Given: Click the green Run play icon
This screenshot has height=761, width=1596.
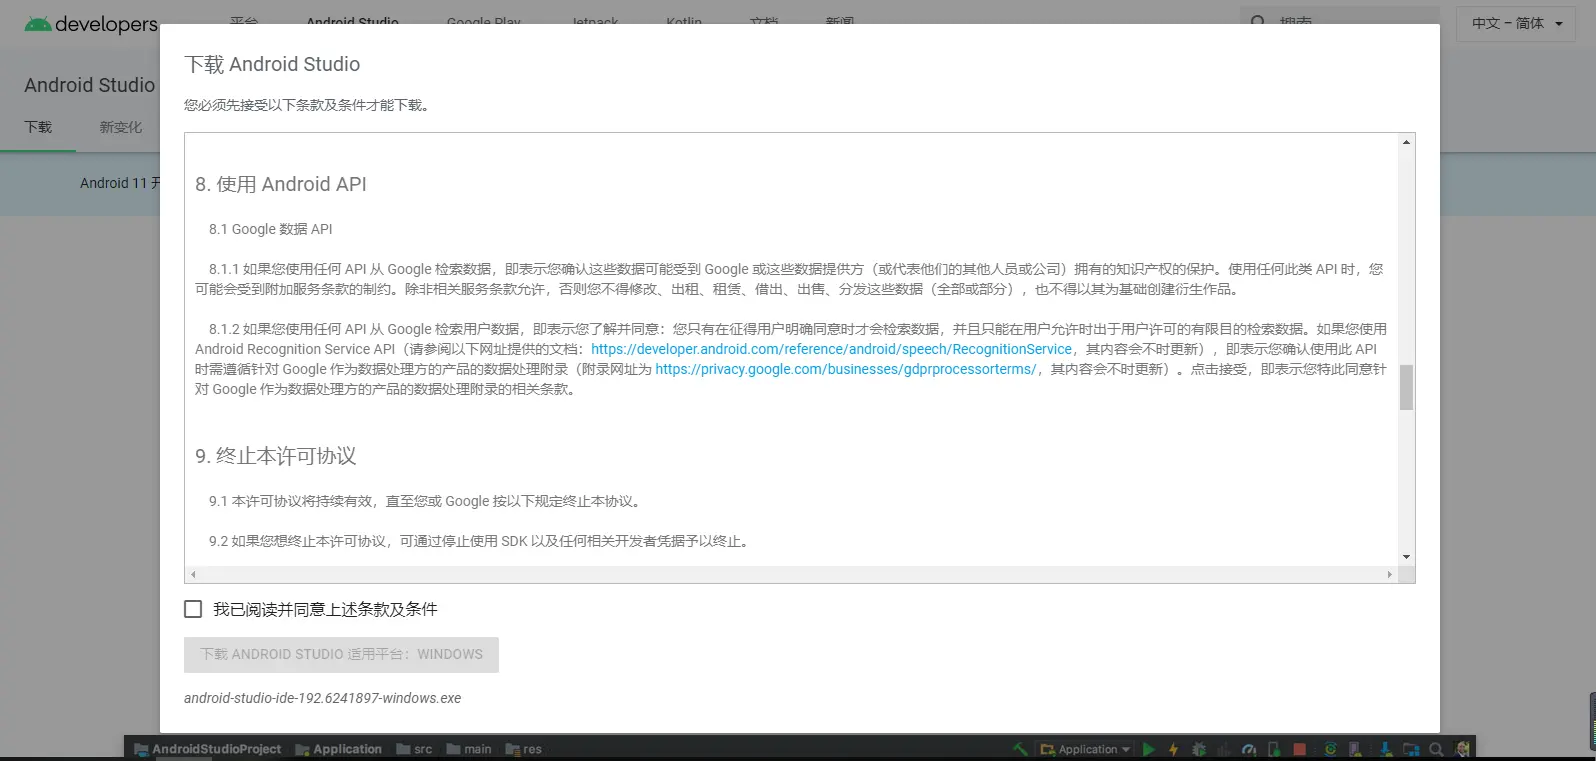Looking at the screenshot, I should (1149, 749).
